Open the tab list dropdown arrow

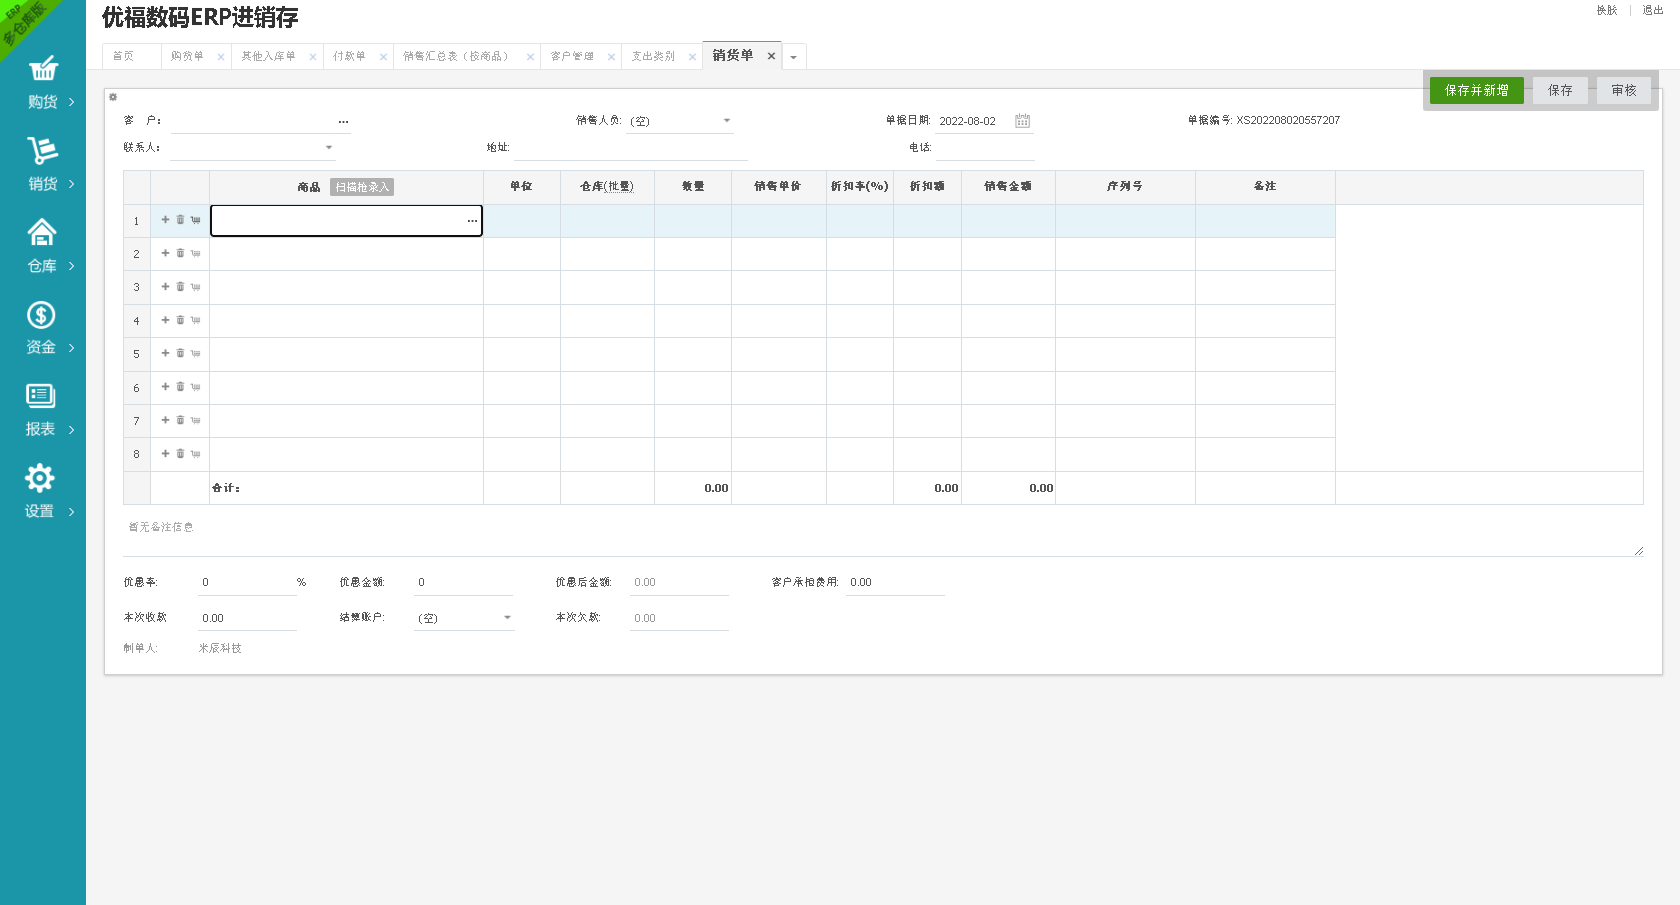(x=794, y=57)
